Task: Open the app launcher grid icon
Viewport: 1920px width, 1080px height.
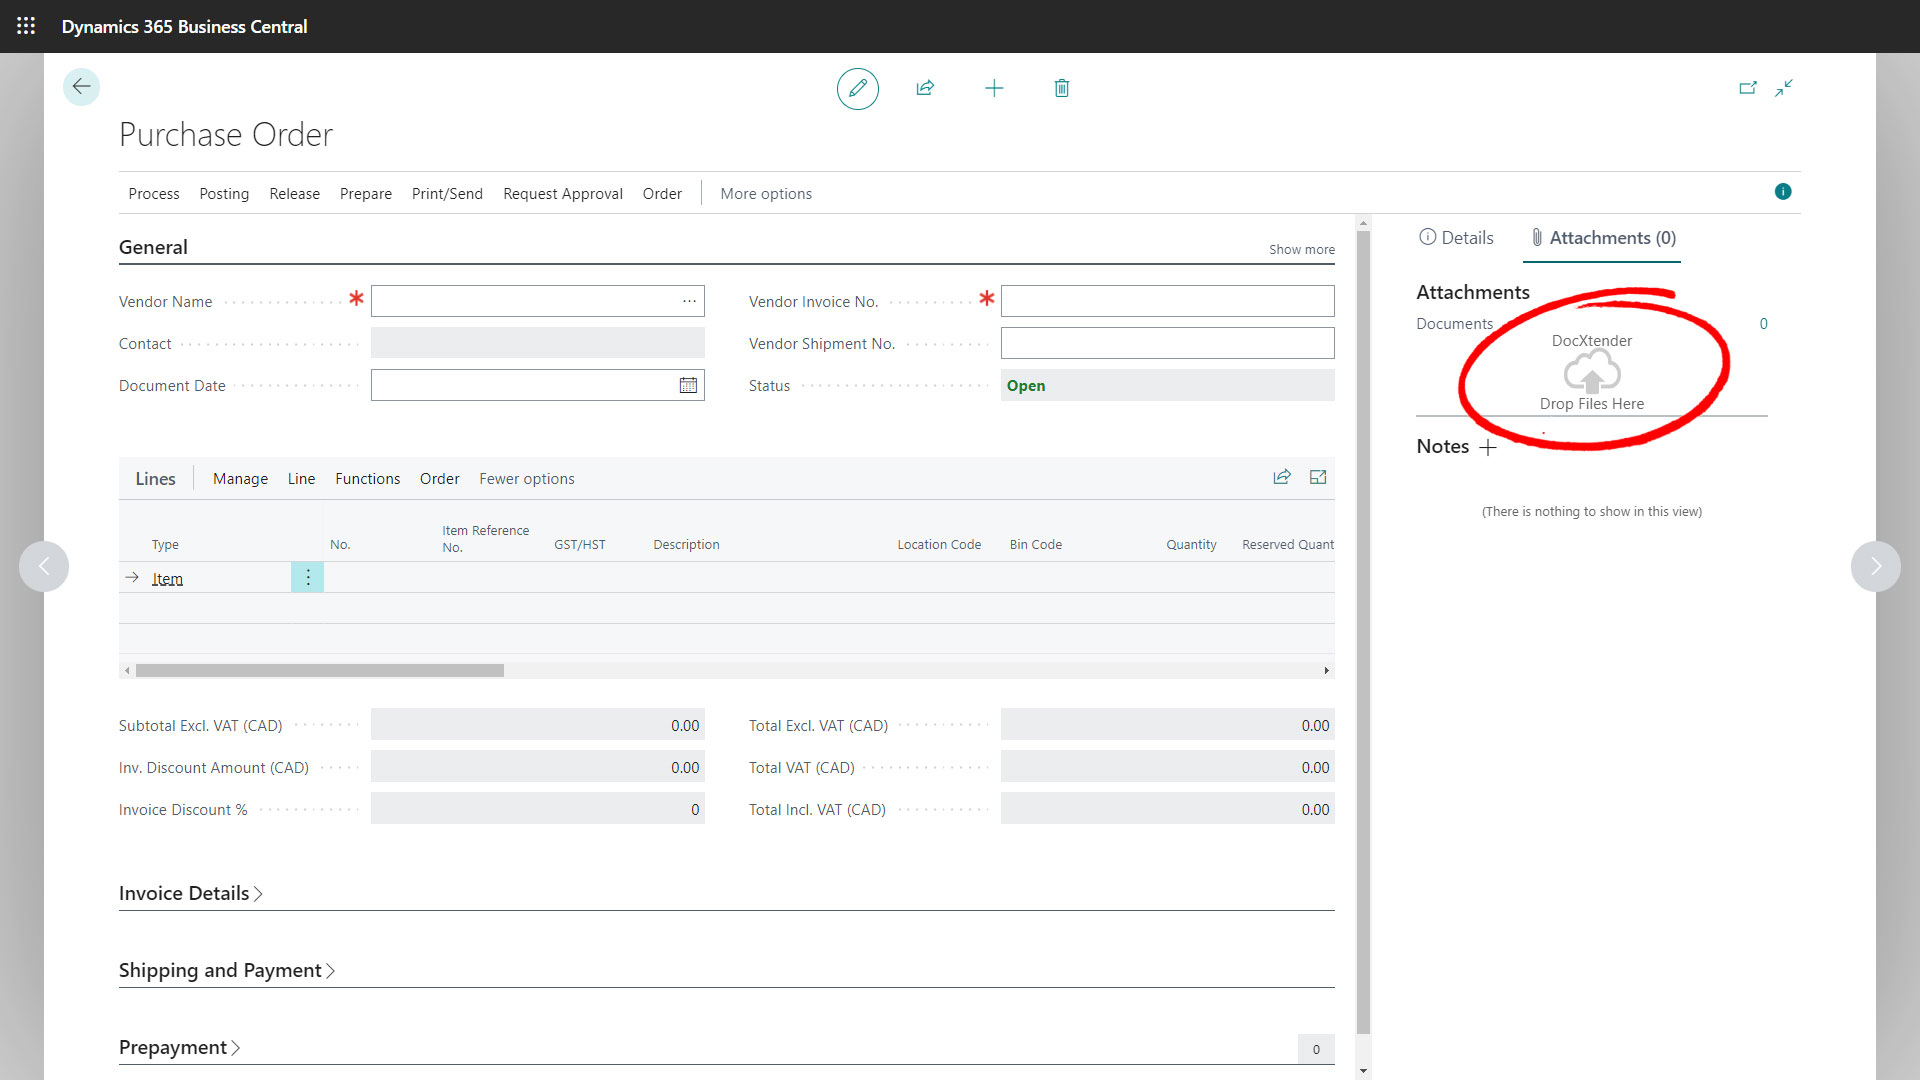Action: coord(26,26)
